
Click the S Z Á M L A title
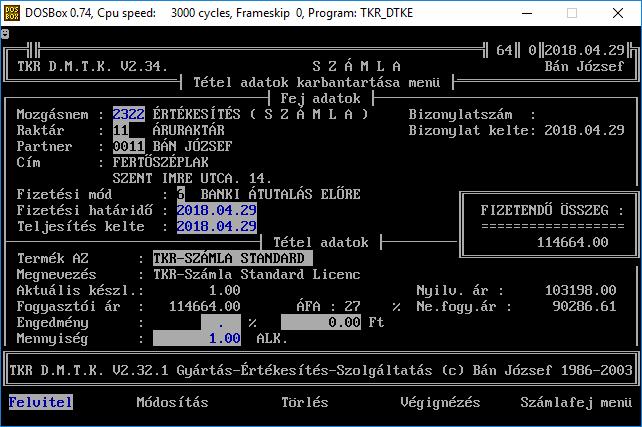click(x=357, y=66)
